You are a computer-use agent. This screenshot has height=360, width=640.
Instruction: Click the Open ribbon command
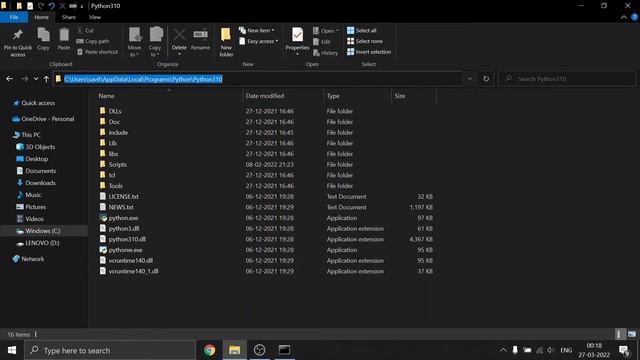[x=326, y=31]
